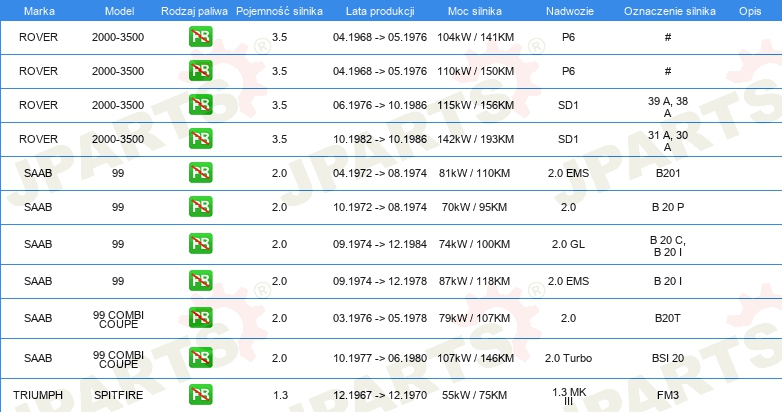
Task: Click engine code 39 A, 38 A
Action: pos(668,107)
